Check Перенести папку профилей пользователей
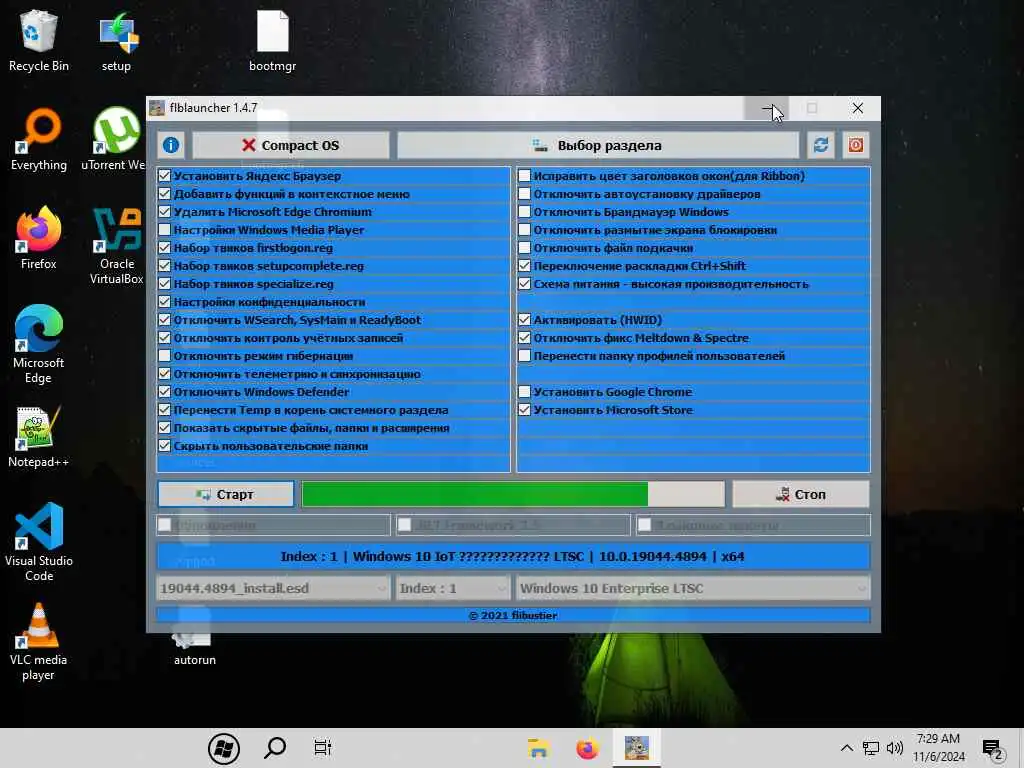1024x768 pixels. (524, 356)
